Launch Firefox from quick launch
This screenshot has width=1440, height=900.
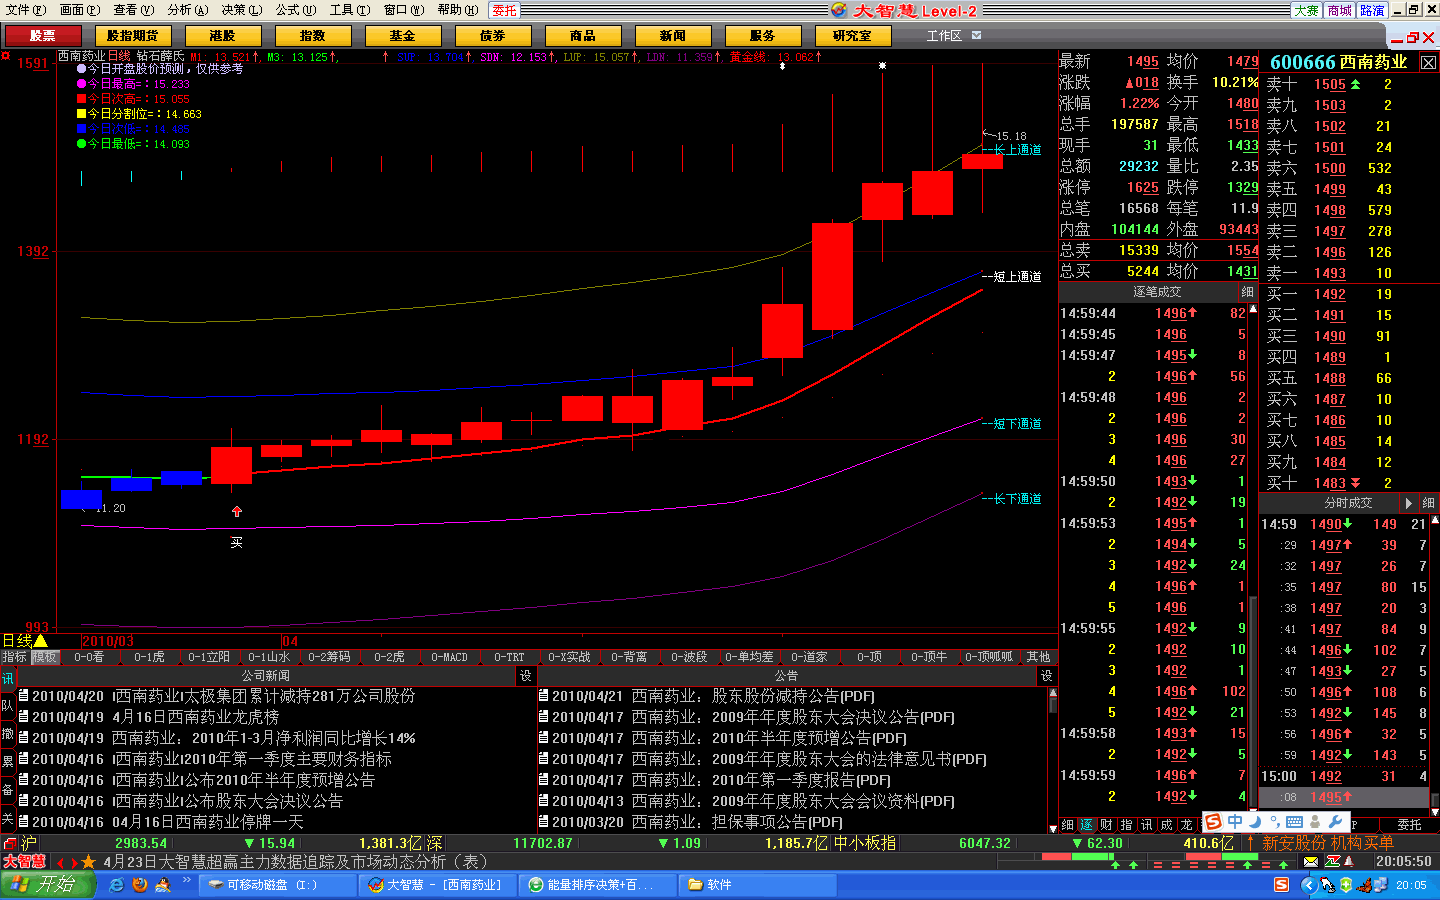pos(139,885)
